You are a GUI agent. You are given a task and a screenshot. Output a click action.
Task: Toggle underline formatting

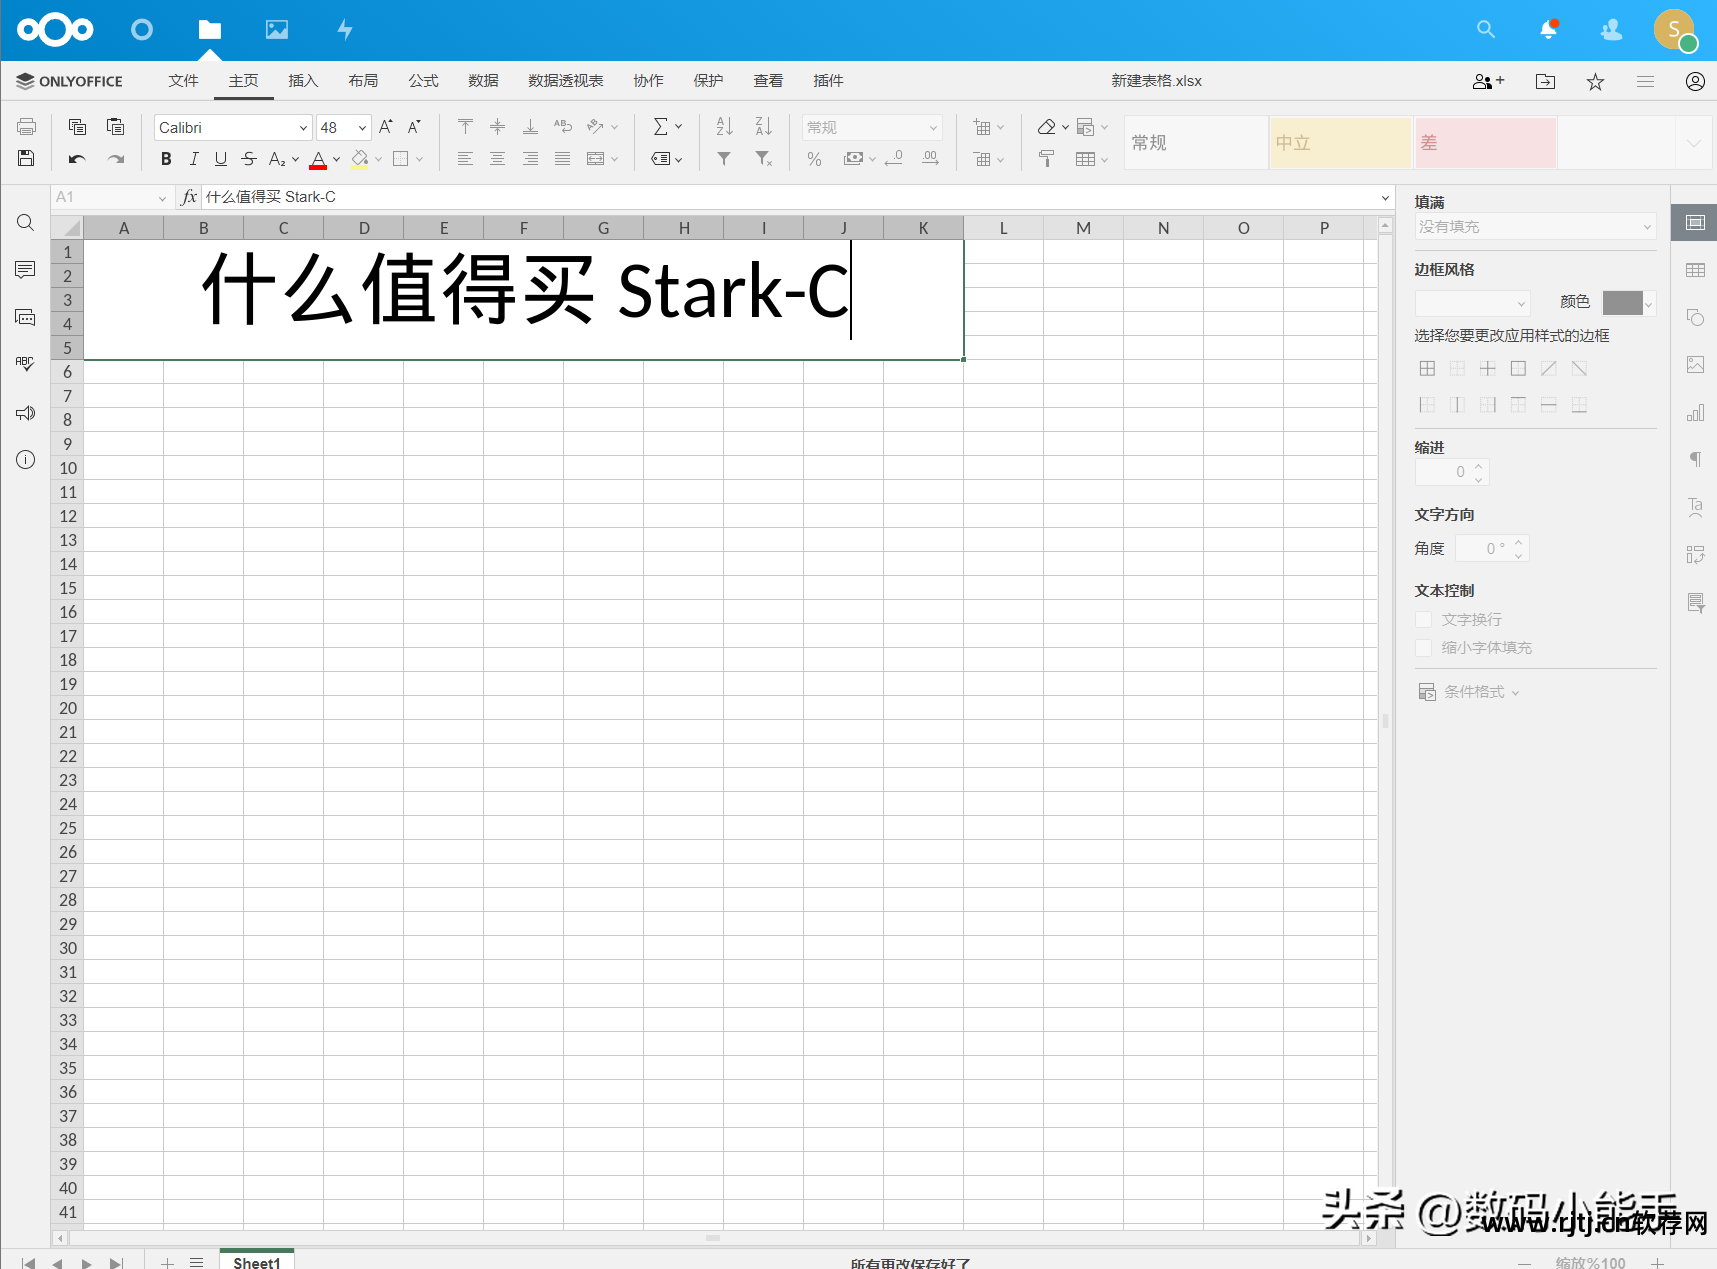point(221,159)
